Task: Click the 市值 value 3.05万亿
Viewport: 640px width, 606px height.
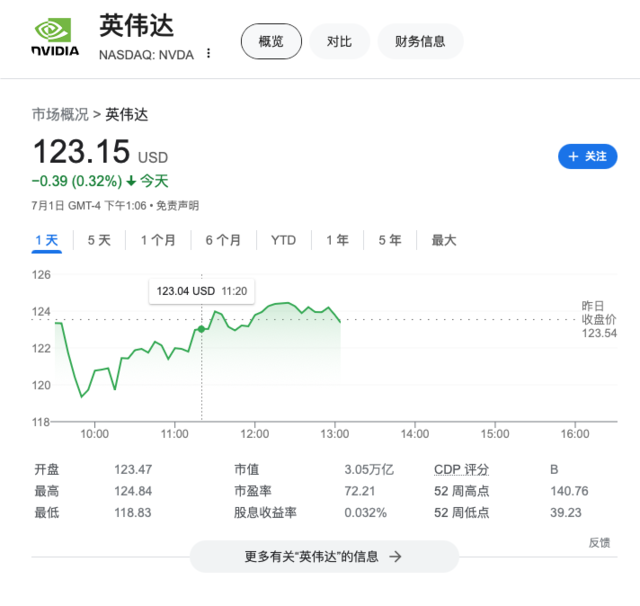Action: pos(369,470)
